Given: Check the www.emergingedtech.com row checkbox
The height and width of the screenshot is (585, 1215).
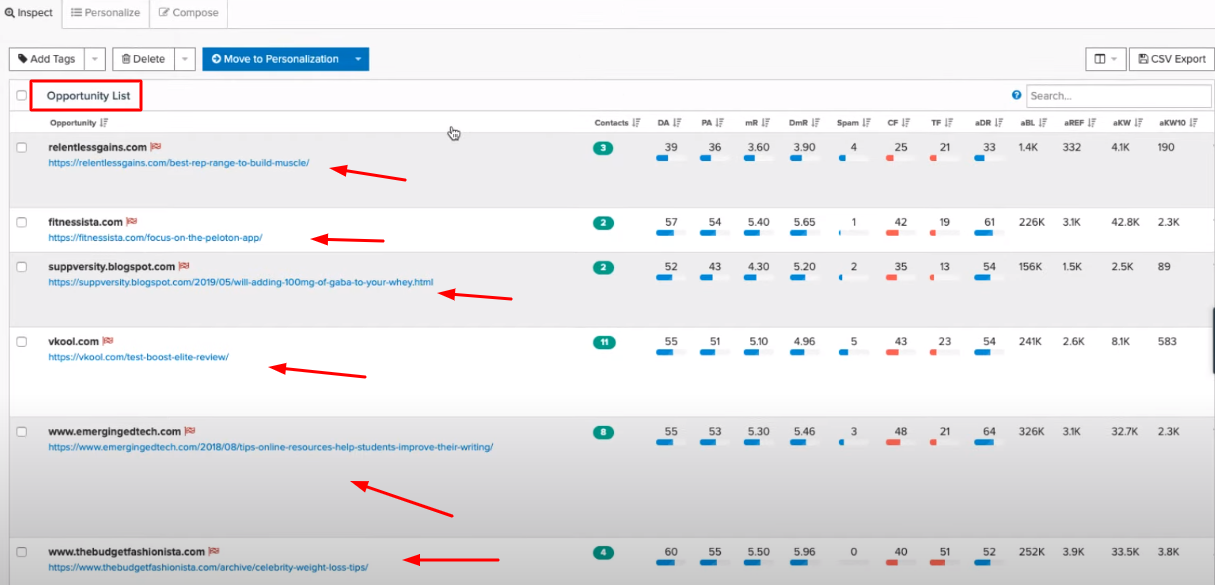Looking at the screenshot, I should point(22,432).
